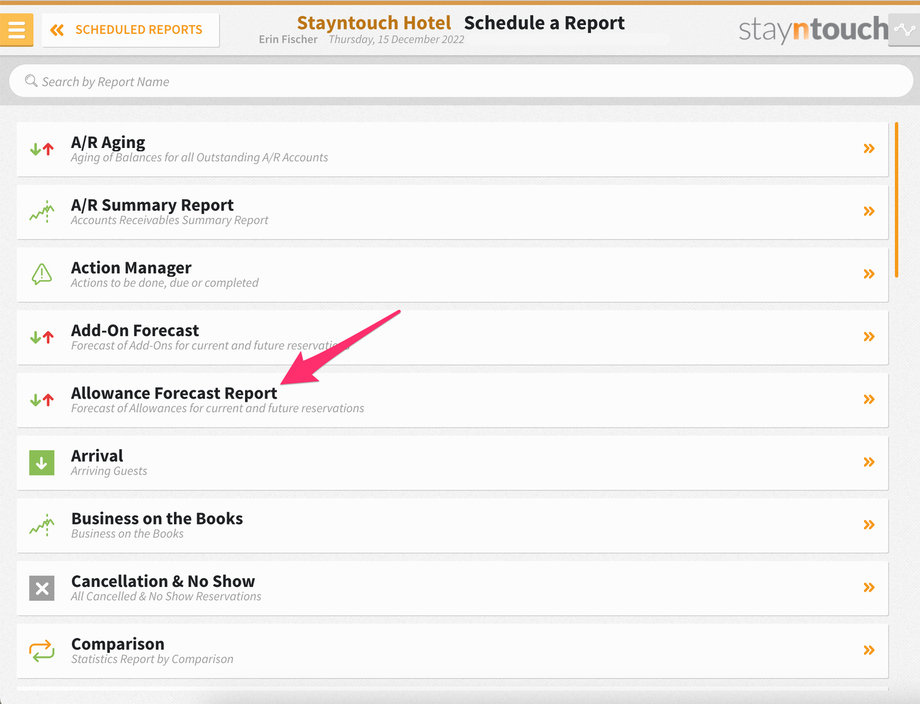Viewport: 920px width, 704px height.
Task: Click 'Aging of Balances' description text
Action: 199,157
